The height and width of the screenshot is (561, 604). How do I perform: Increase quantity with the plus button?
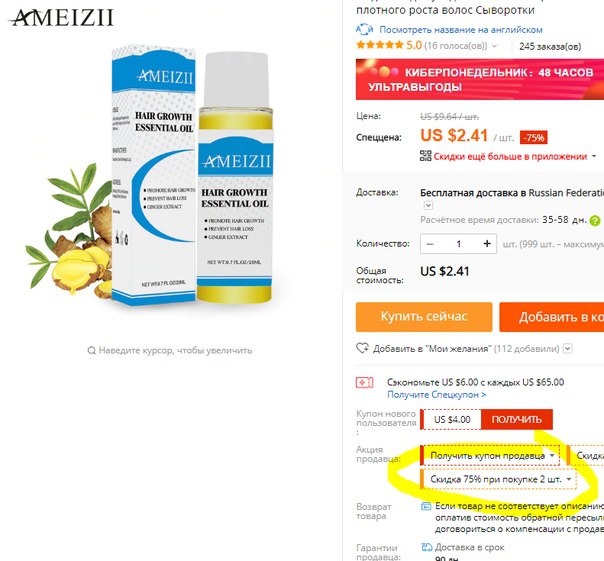point(487,244)
